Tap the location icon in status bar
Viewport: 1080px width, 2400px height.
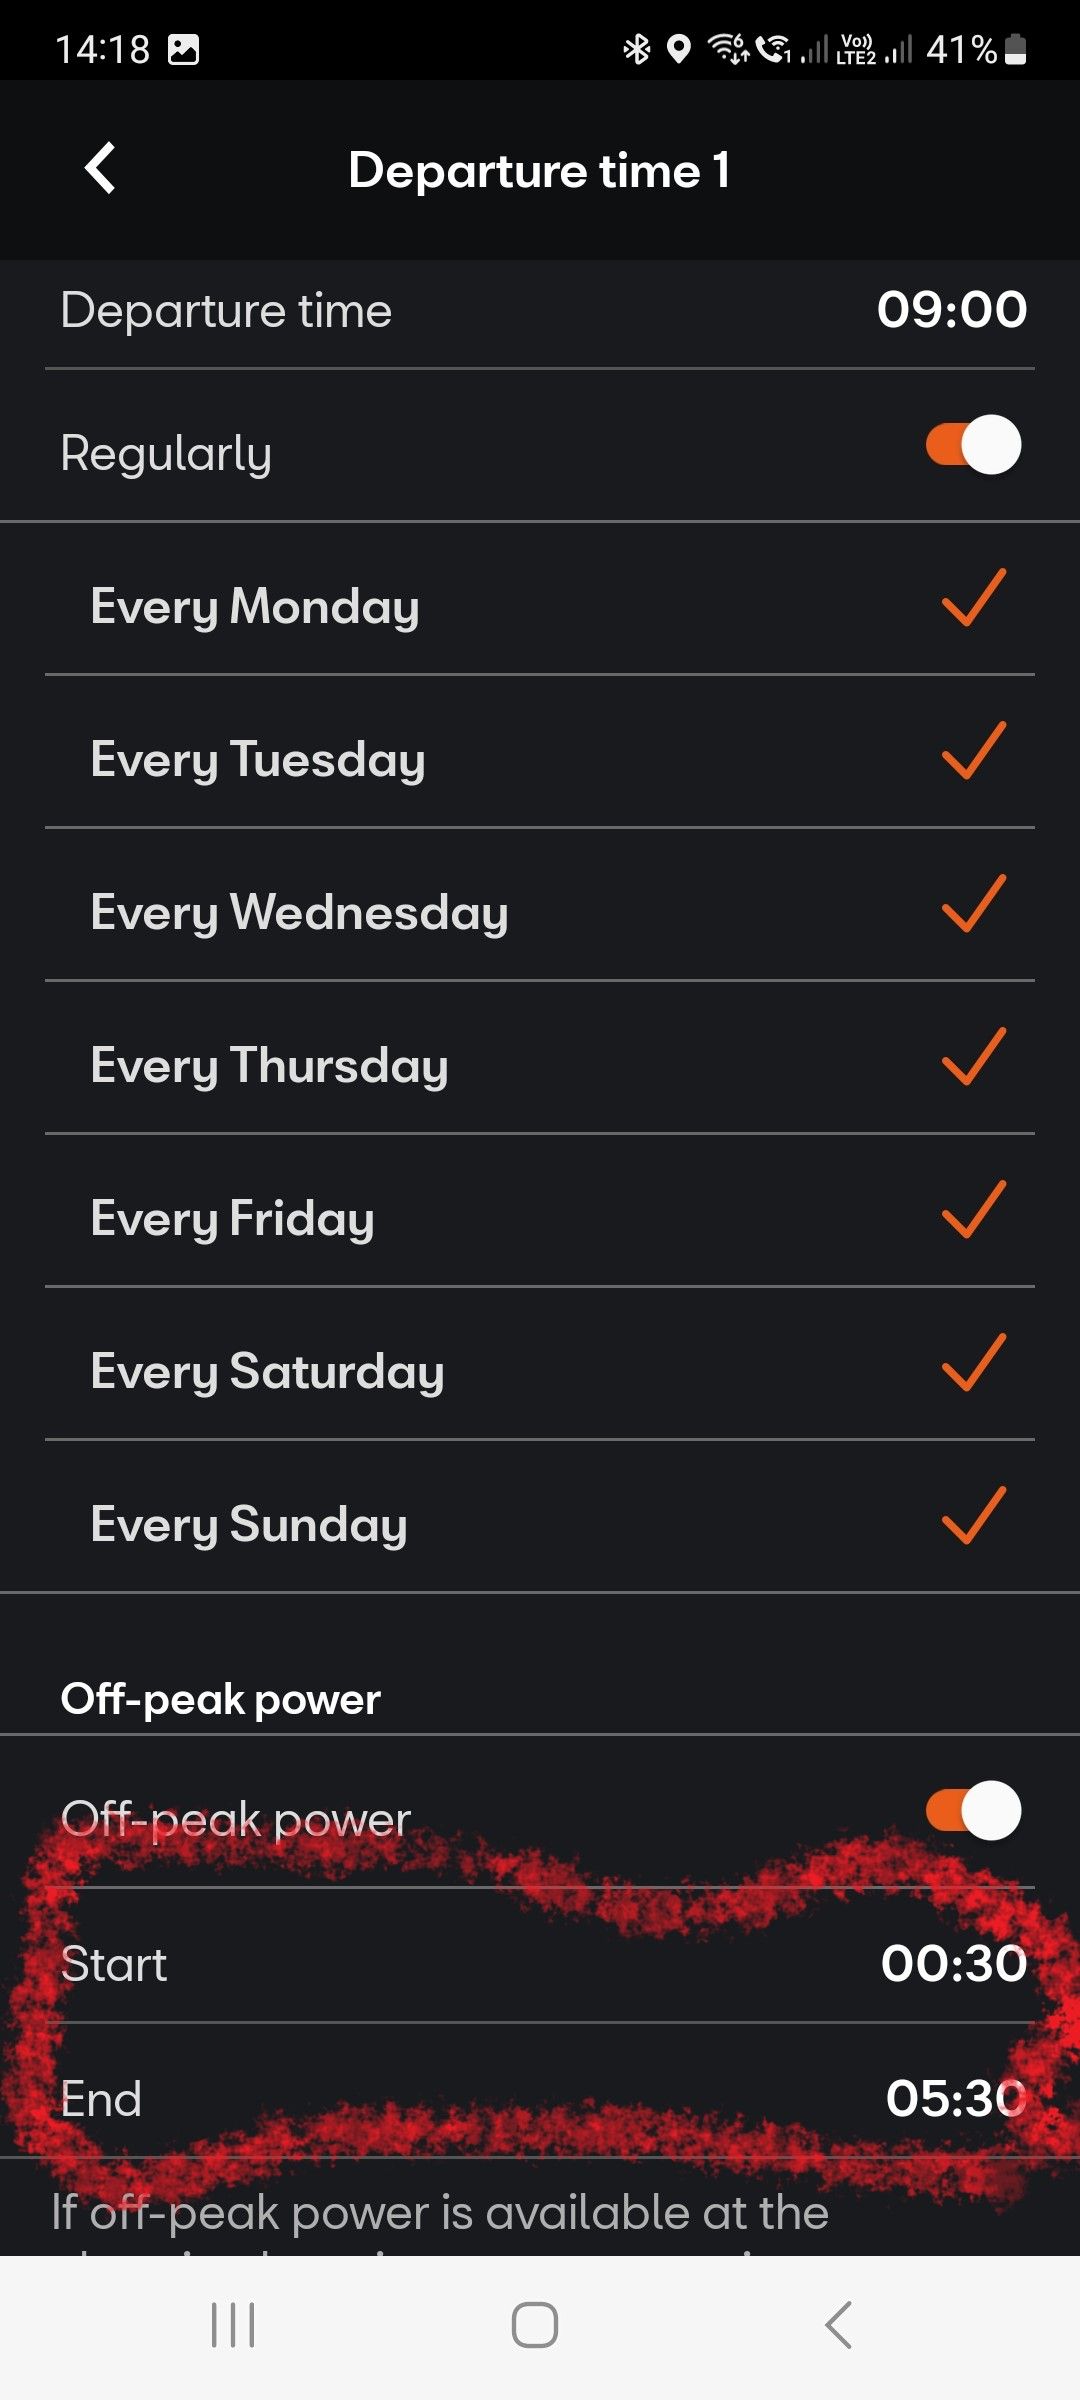[679, 49]
